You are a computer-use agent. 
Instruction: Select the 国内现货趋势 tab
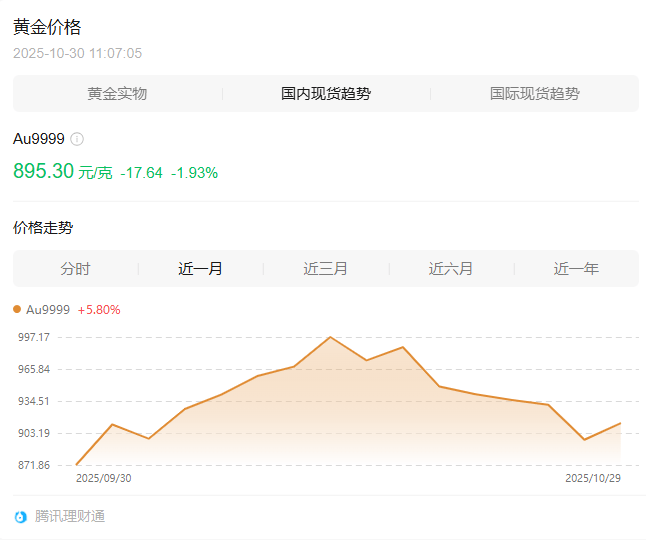click(x=326, y=94)
